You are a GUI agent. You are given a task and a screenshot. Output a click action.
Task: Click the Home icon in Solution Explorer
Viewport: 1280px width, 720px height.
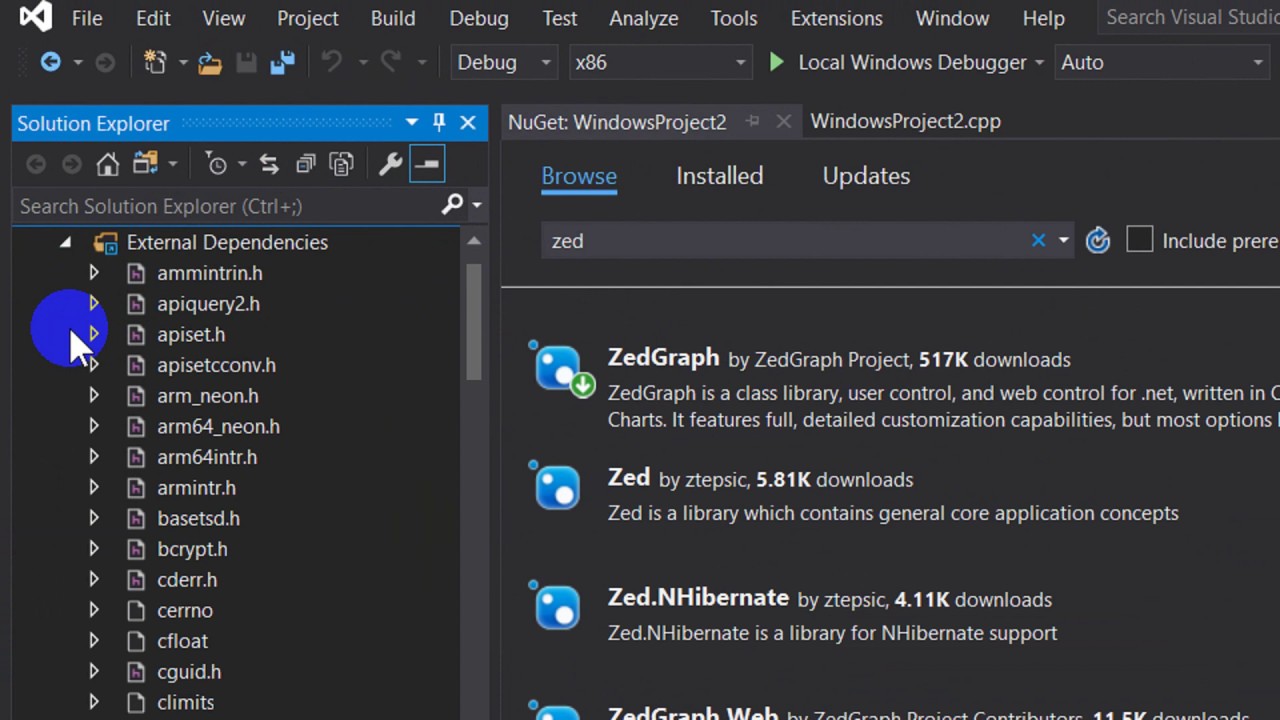pyautogui.click(x=108, y=164)
